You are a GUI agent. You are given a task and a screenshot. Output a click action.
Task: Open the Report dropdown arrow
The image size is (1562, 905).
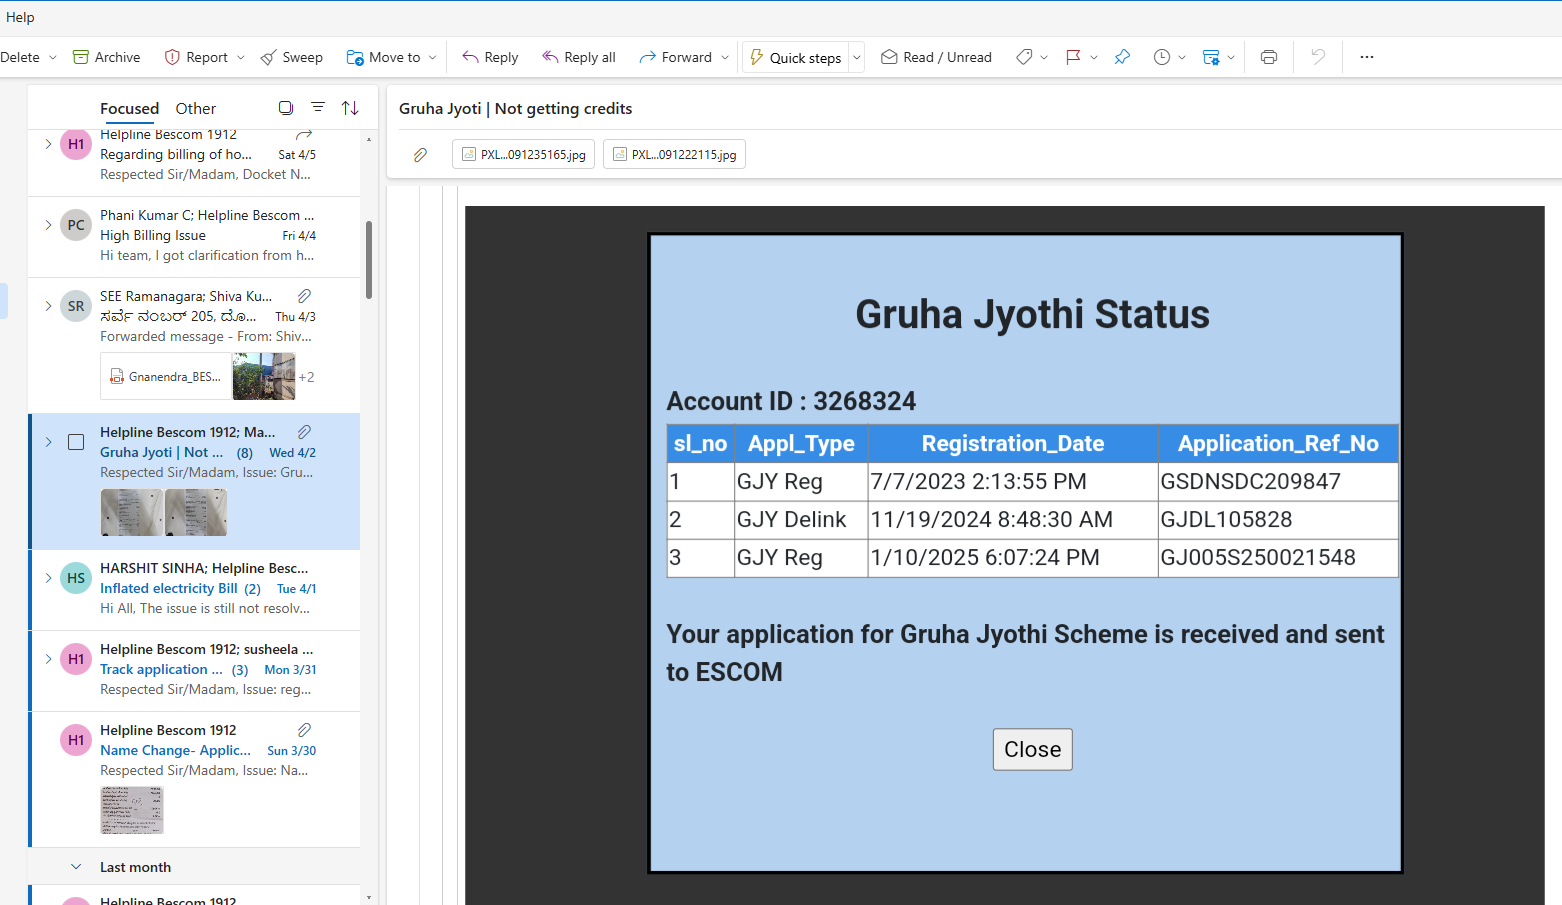[241, 57]
